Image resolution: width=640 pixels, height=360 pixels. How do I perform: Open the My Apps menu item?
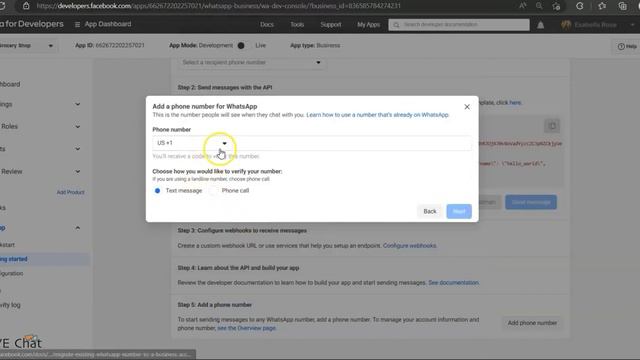point(368,24)
